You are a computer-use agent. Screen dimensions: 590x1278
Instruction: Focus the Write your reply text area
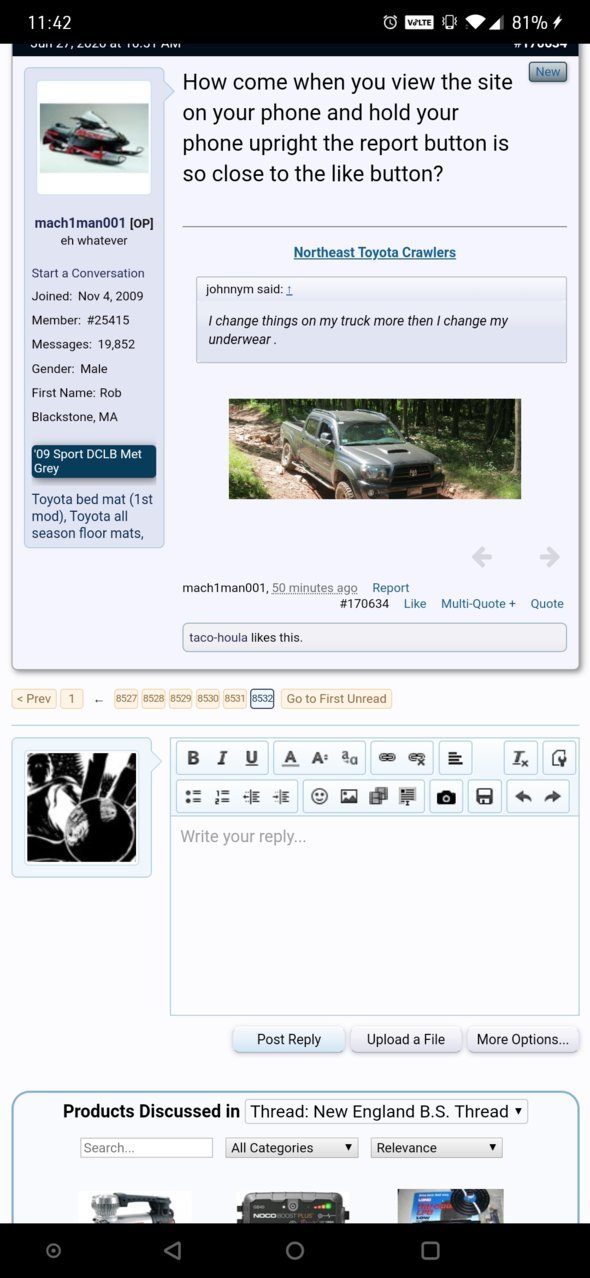click(375, 916)
